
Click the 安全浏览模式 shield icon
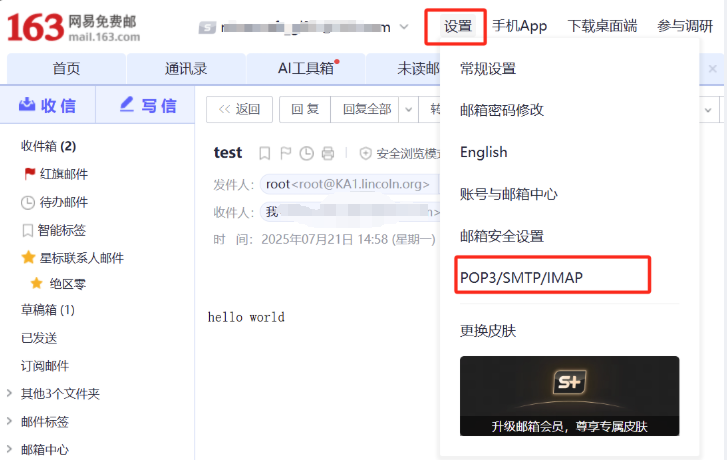pos(365,153)
